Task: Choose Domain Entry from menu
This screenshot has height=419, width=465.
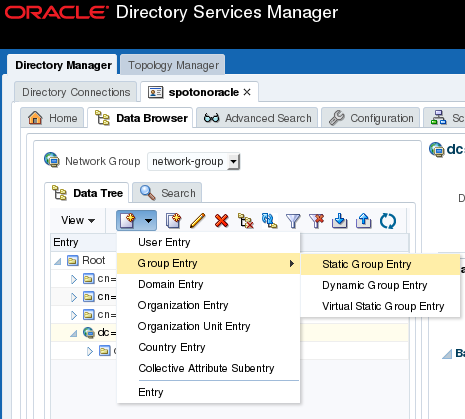Action: (209, 284)
